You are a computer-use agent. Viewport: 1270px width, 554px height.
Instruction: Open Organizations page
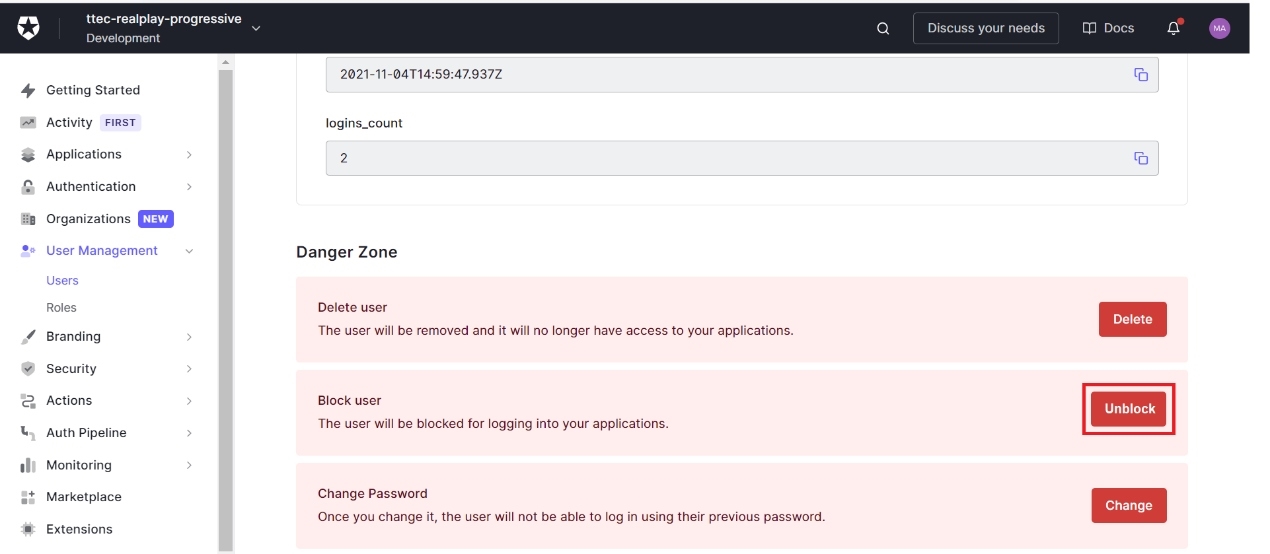pos(88,219)
